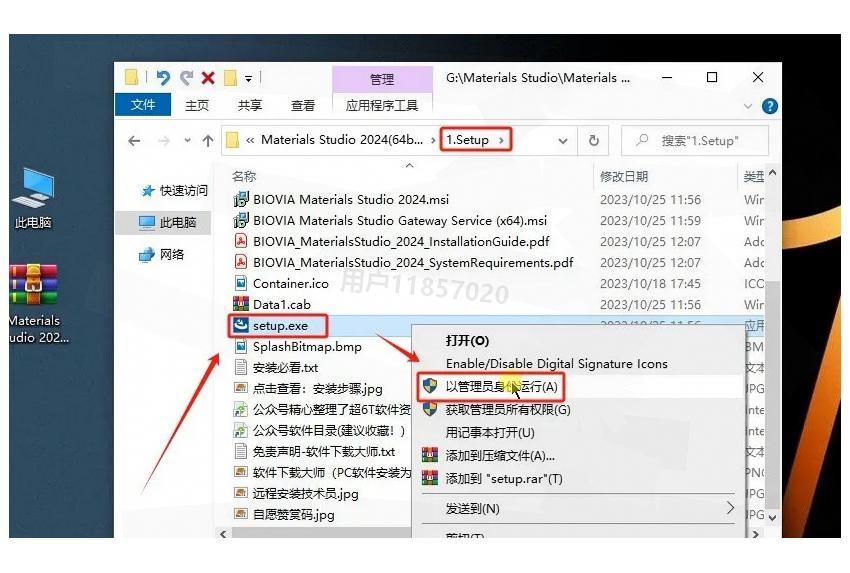Open the blue Help question mark icon
The image size is (850, 573).
coord(769,106)
